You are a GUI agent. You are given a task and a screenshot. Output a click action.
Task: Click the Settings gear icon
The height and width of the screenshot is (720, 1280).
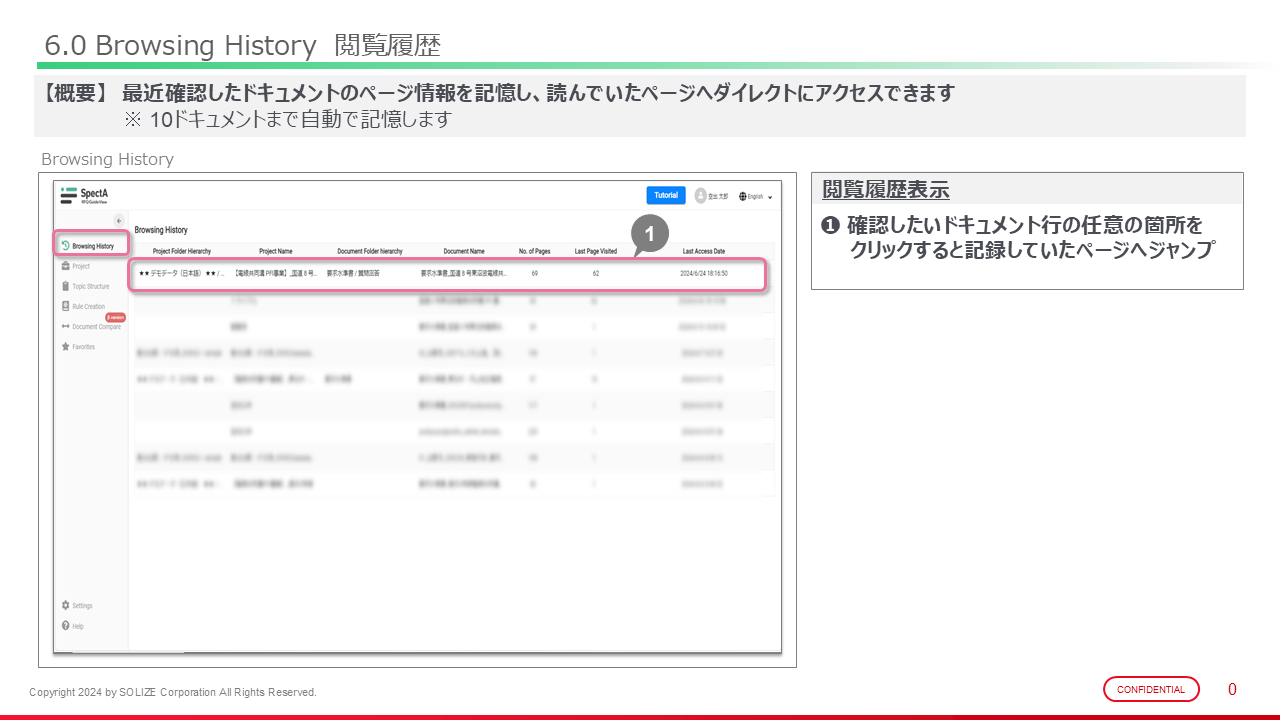(65, 605)
